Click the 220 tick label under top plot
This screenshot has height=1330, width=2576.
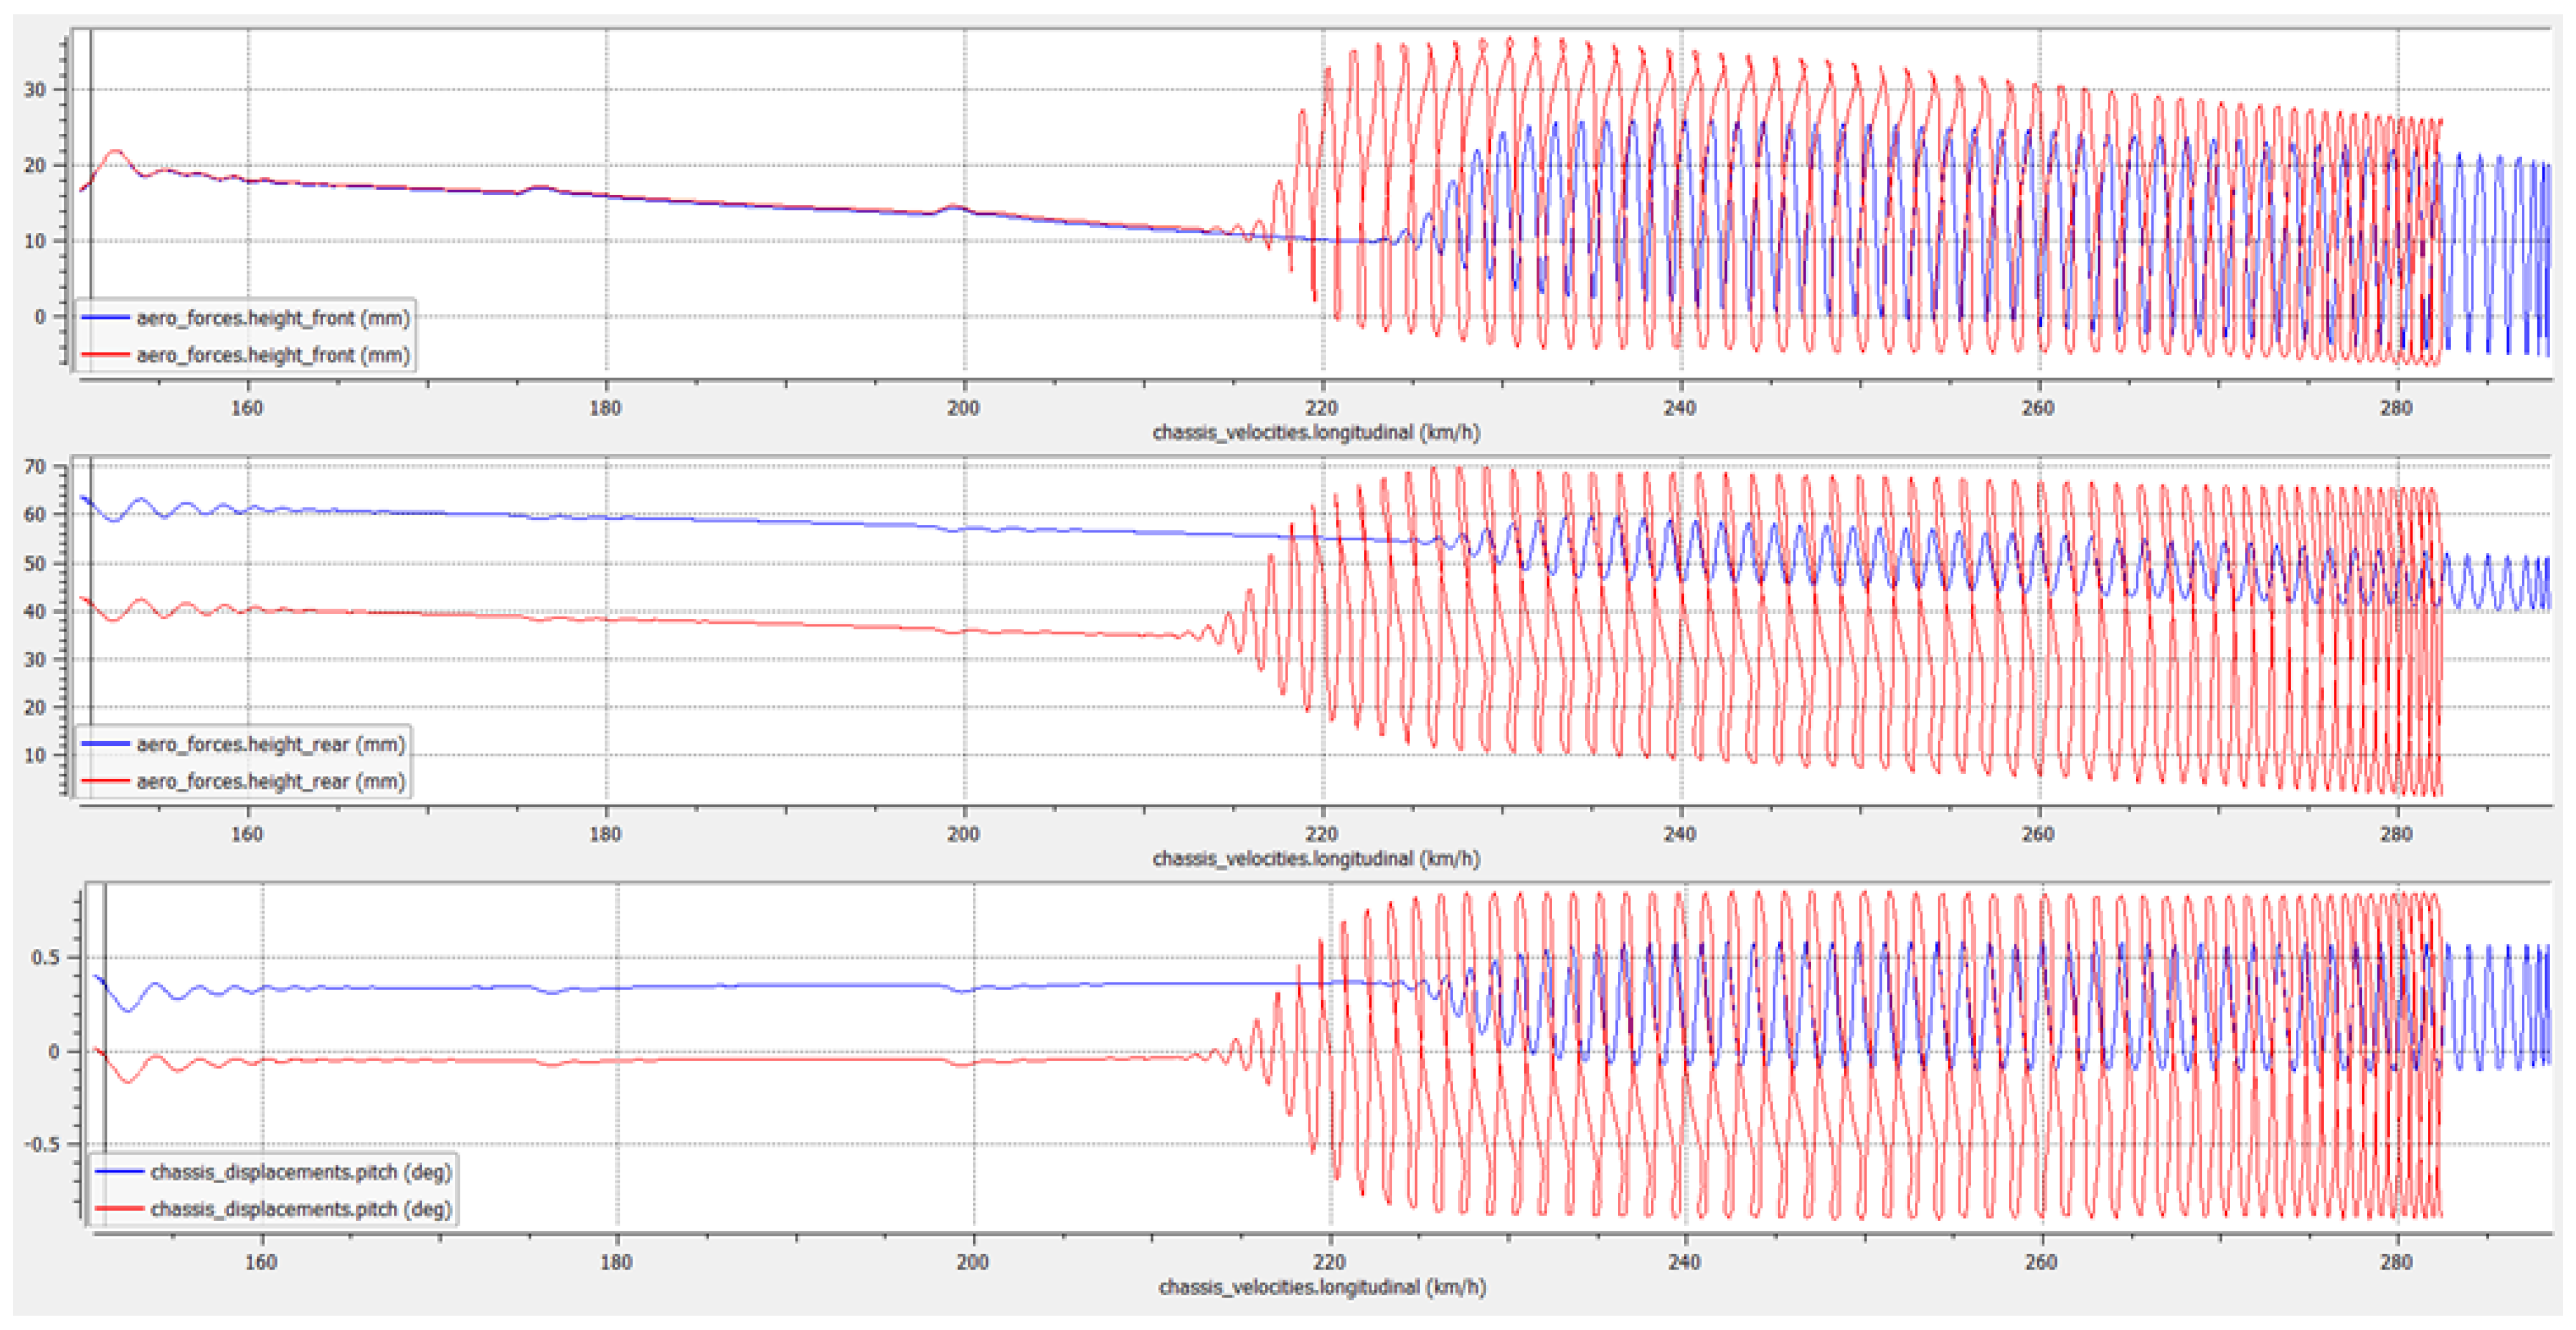1321,408
